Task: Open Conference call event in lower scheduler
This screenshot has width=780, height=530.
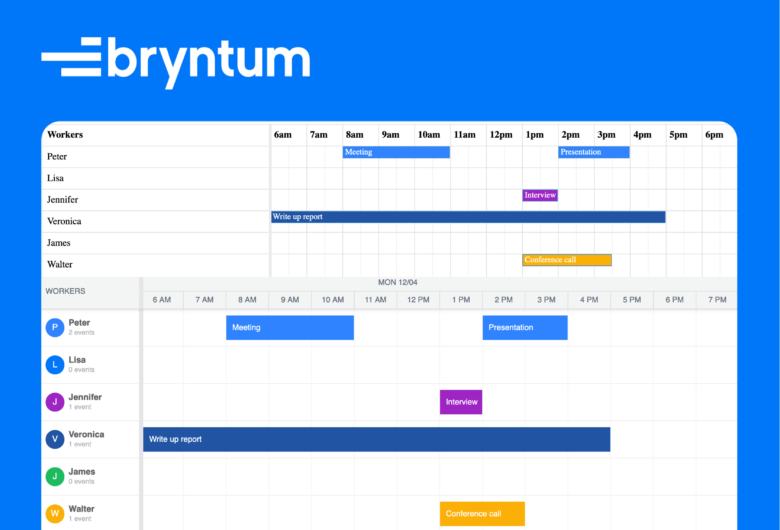Action: [x=483, y=514]
